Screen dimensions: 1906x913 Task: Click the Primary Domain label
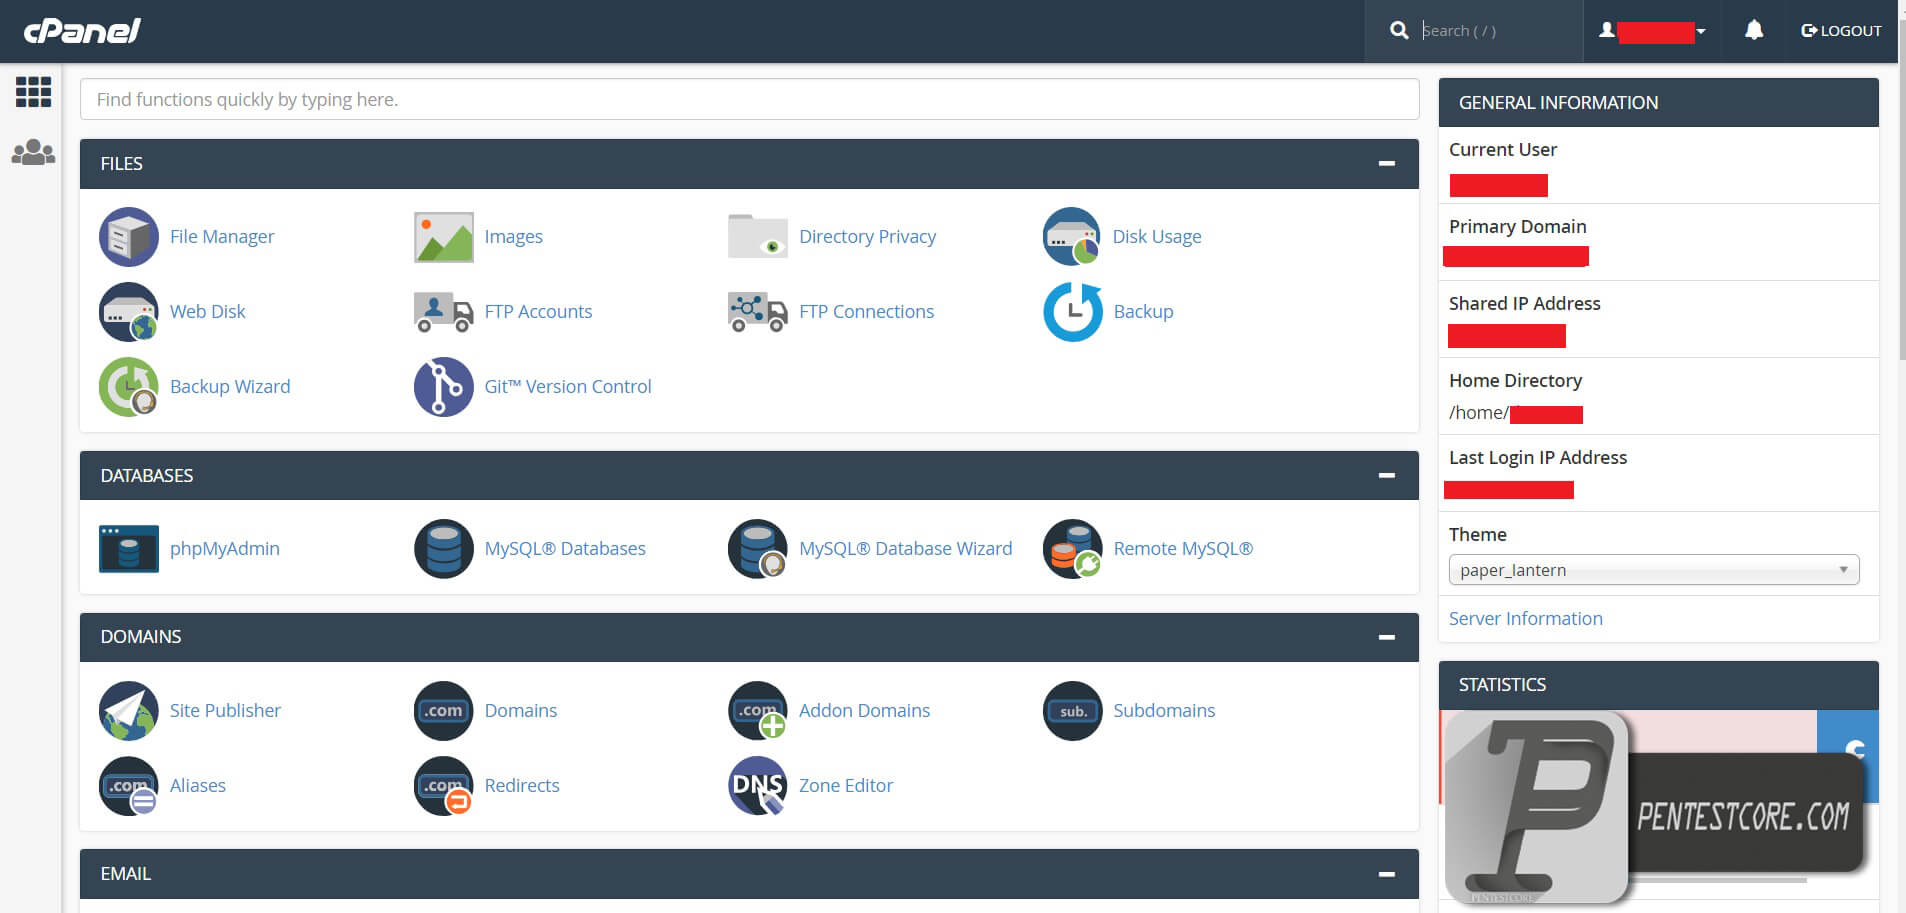[1518, 227]
